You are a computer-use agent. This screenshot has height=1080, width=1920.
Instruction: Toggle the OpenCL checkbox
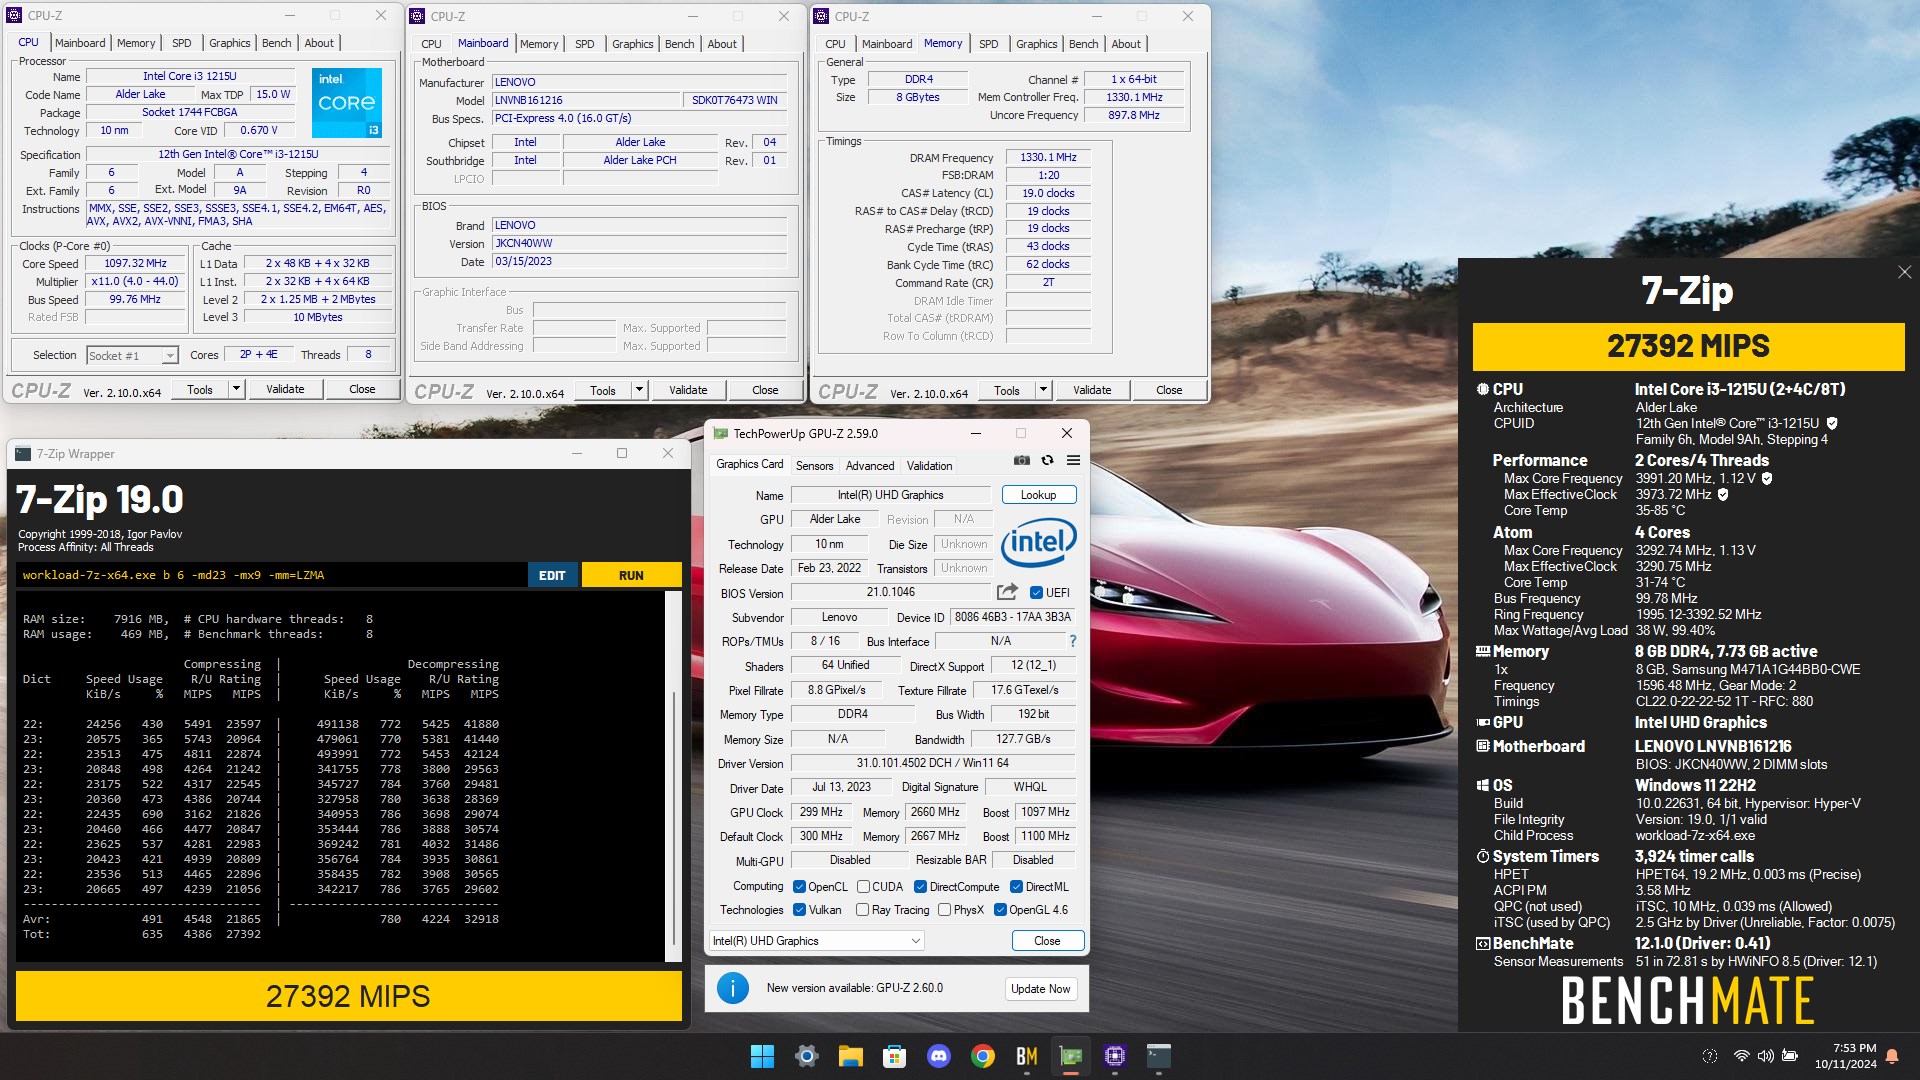tap(799, 887)
